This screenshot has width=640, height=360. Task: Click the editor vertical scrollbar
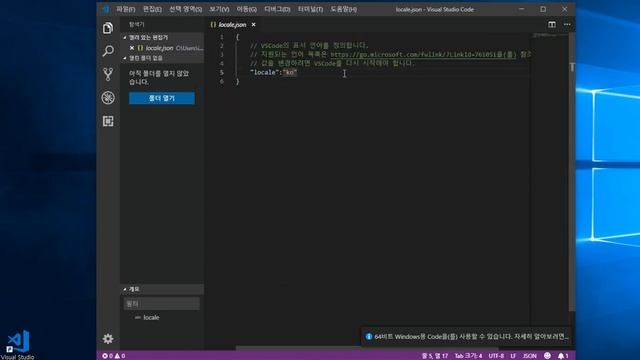572,171
